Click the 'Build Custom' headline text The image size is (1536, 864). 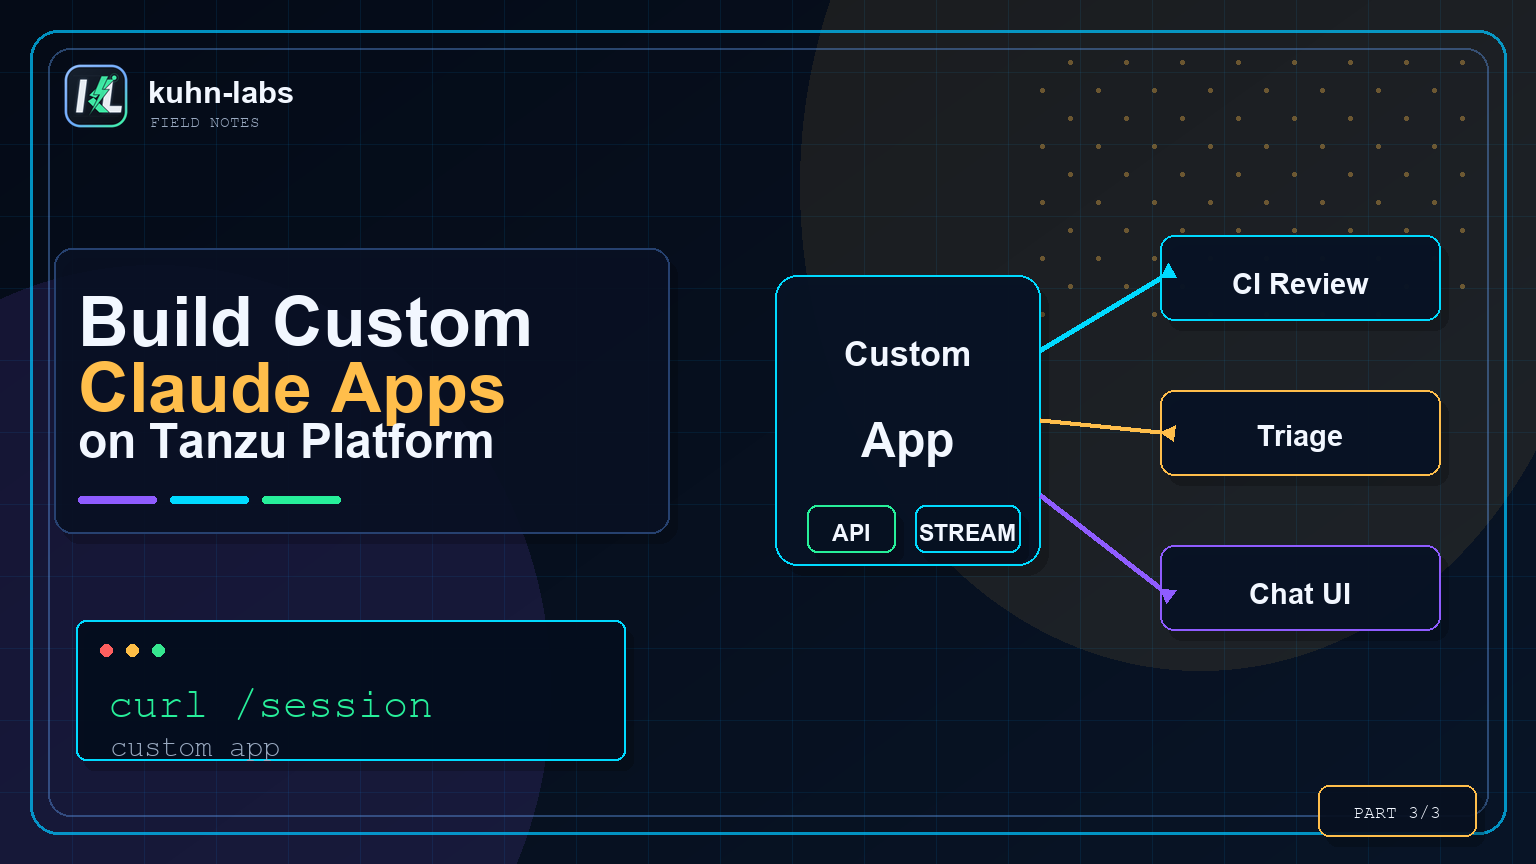305,323
